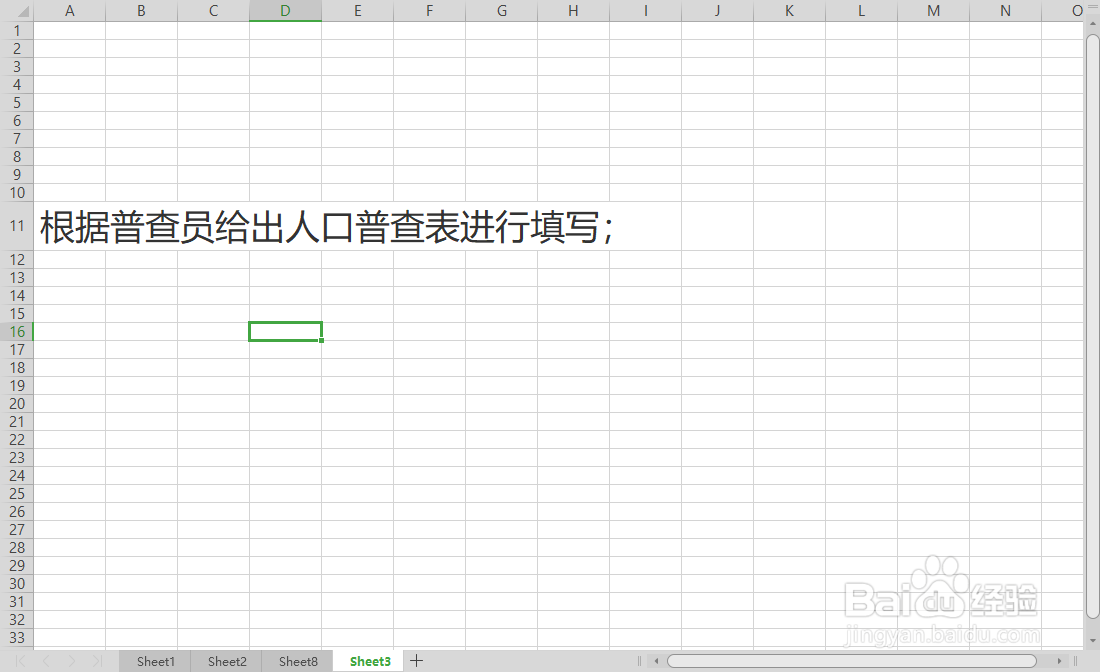Add a new worksheet with the plus button

pyautogui.click(x=417, y=661)
